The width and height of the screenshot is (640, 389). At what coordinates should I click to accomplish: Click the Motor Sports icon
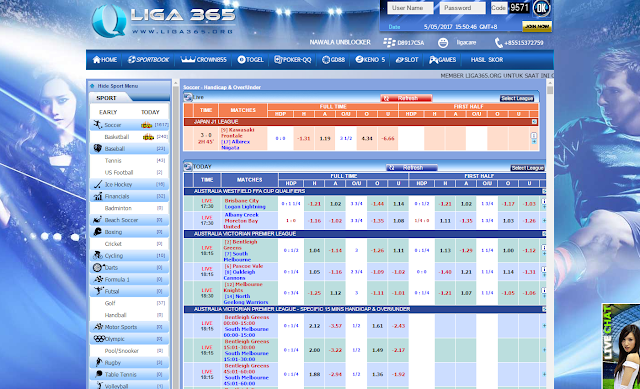(x=98, y=327)
